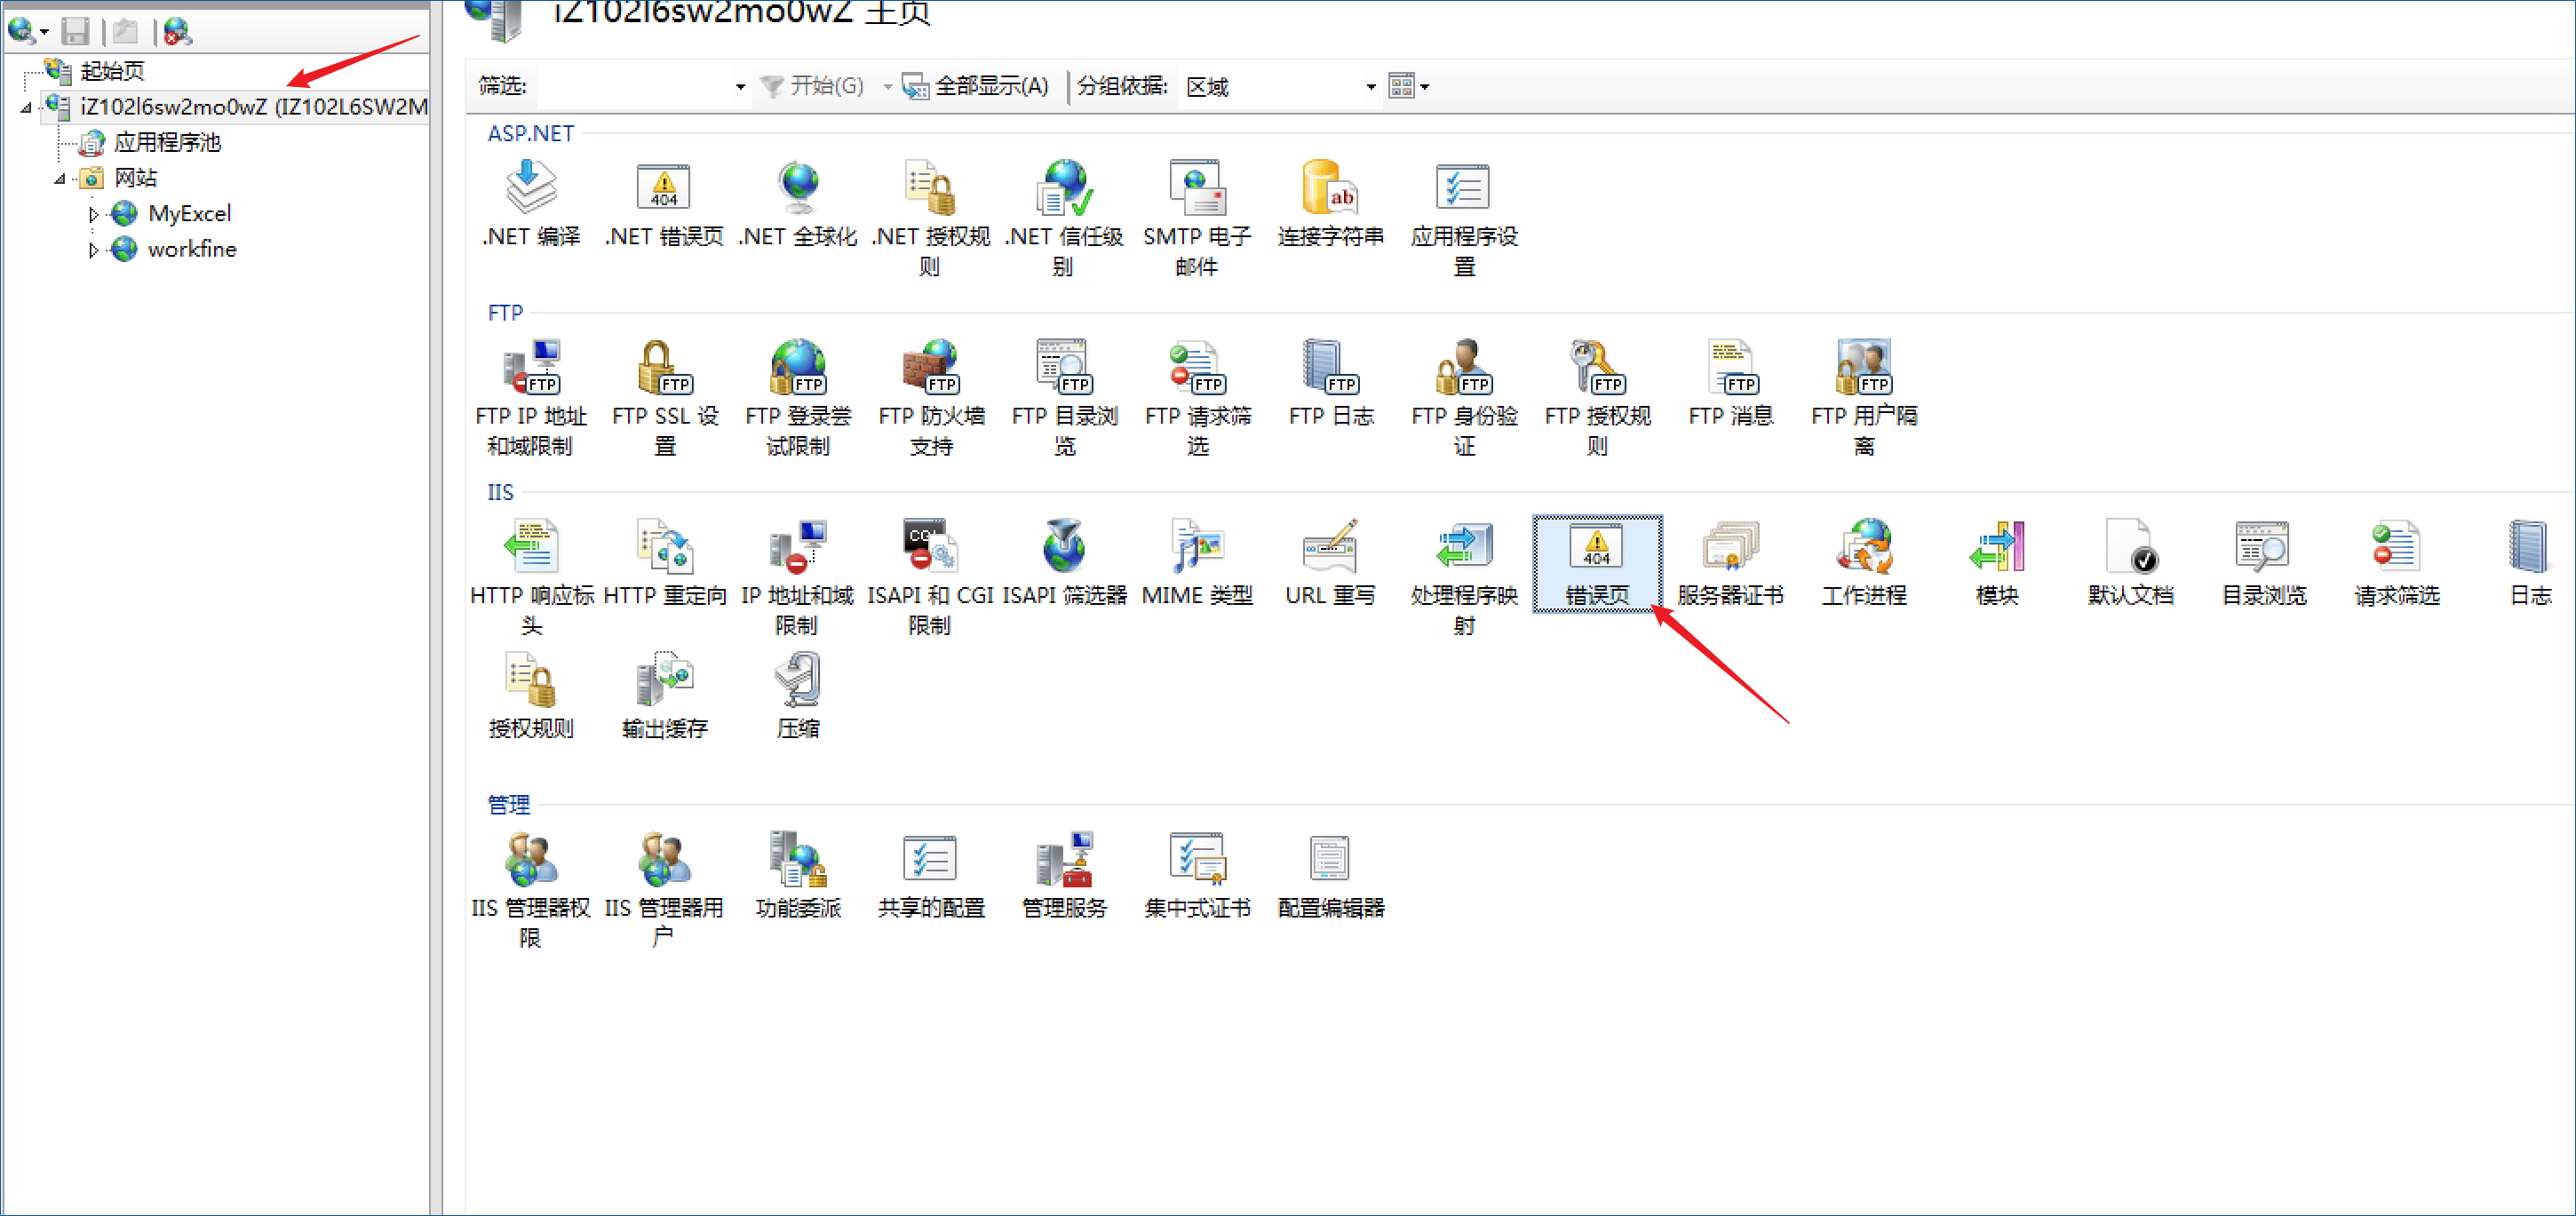Open FTP 目录浏览

click(x=1064, y=398)
